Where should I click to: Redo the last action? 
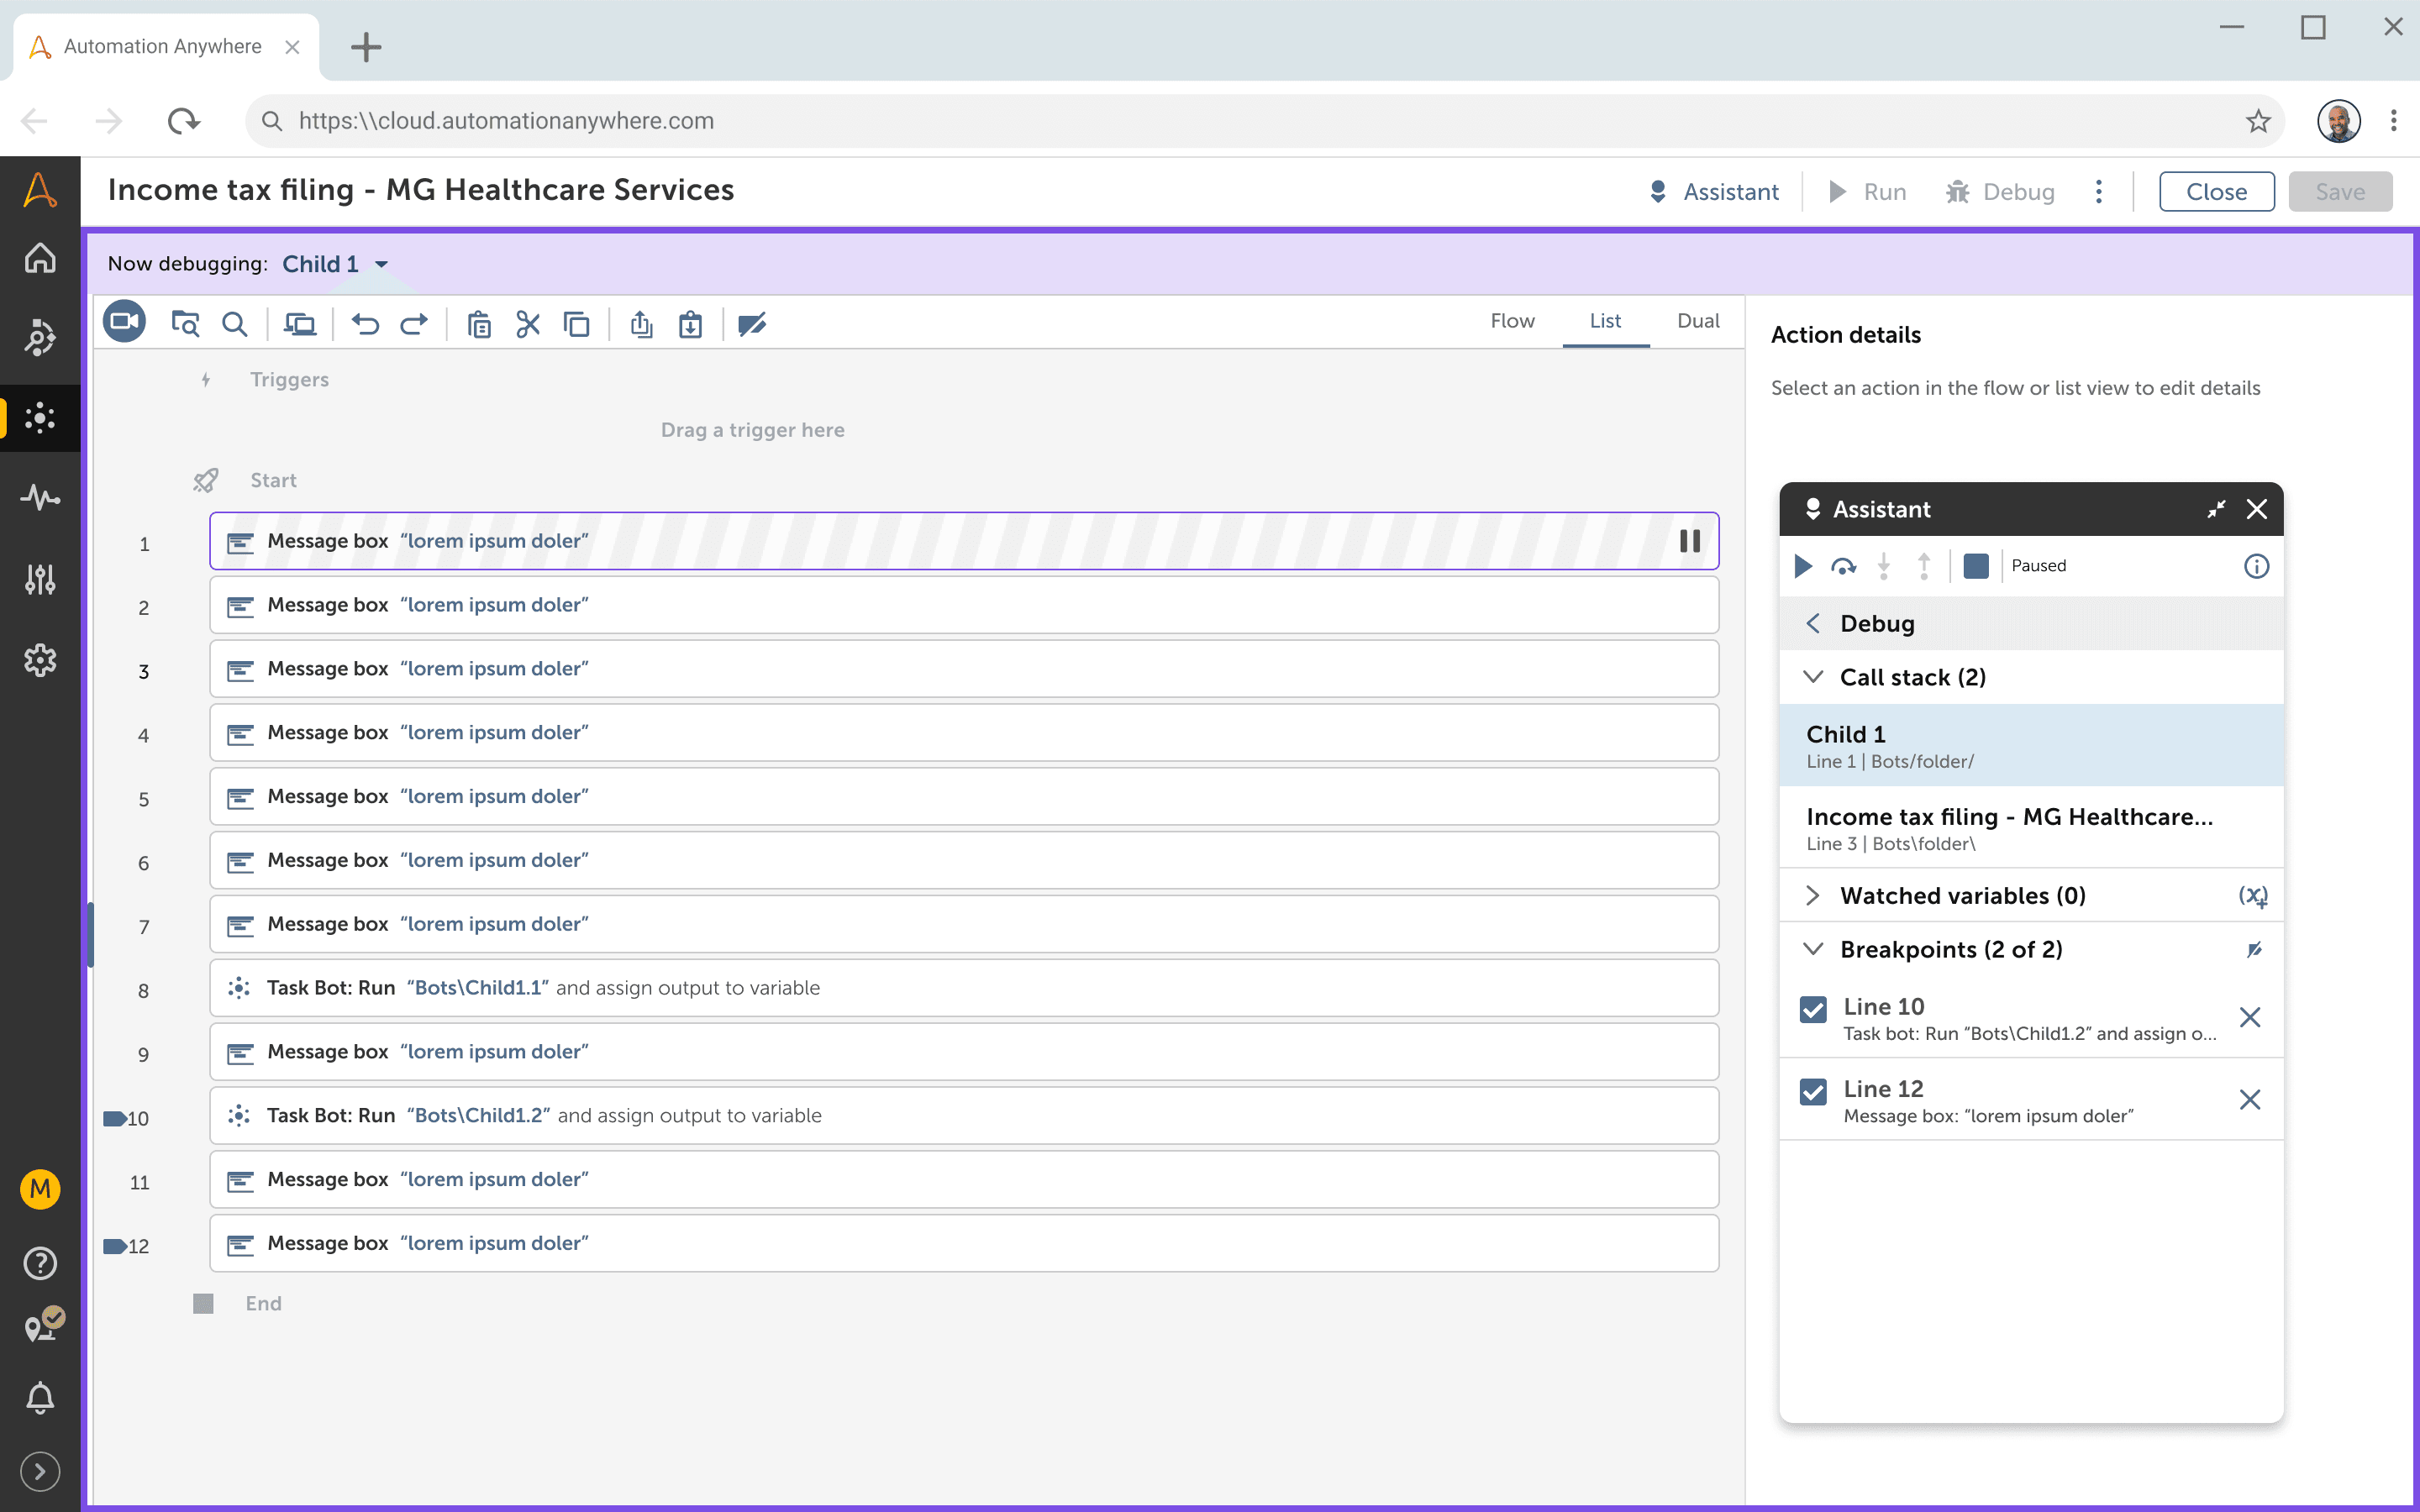[x=414, y=324]
